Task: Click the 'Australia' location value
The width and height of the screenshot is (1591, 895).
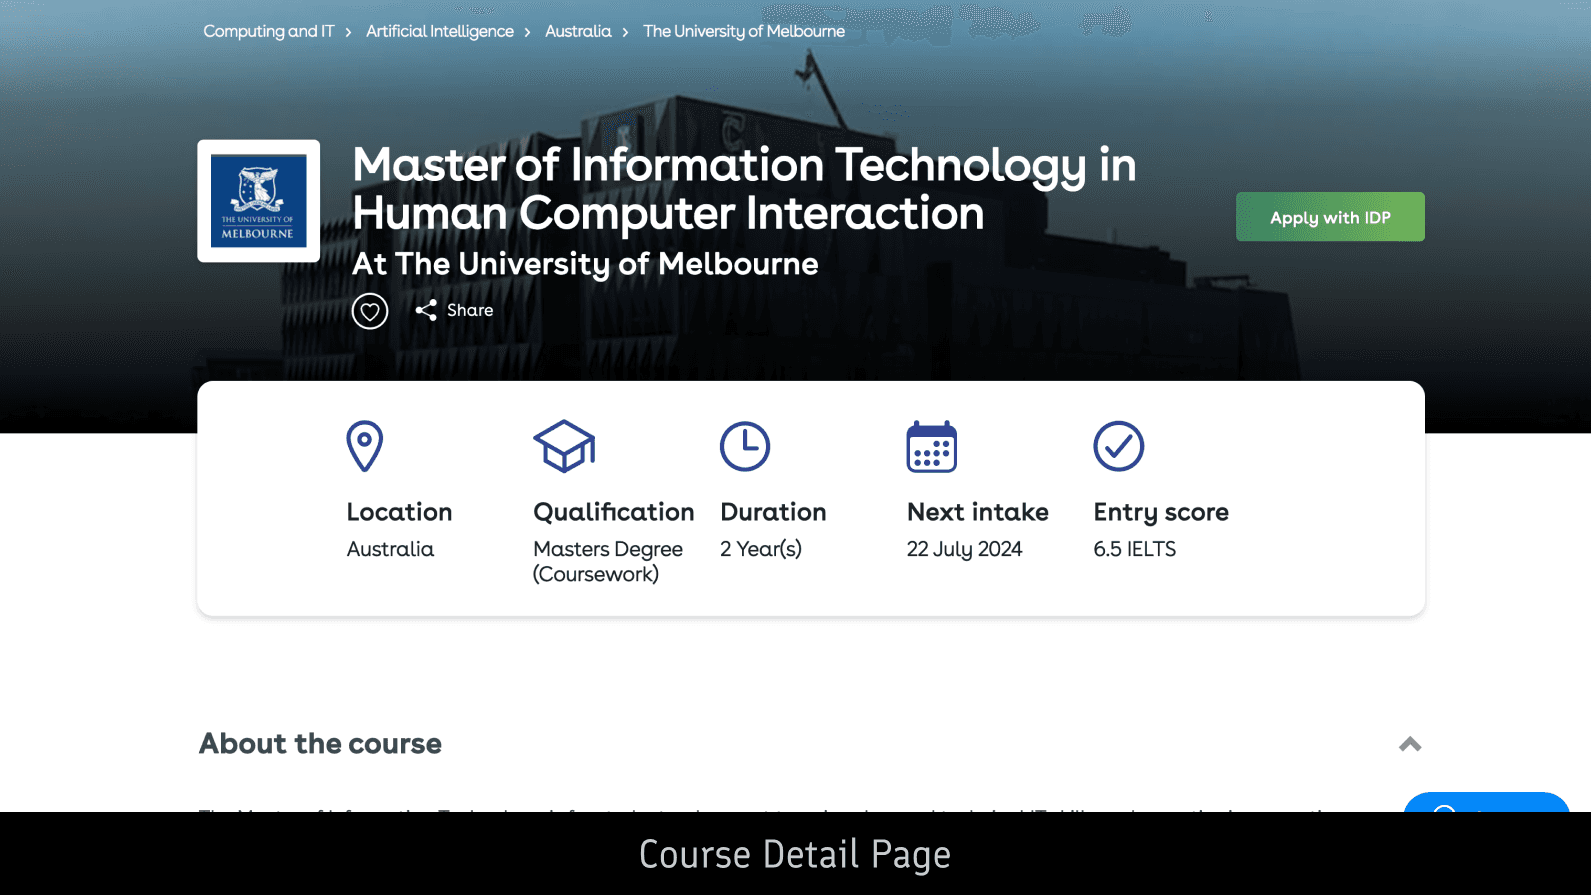Action: tap(390, 549)
